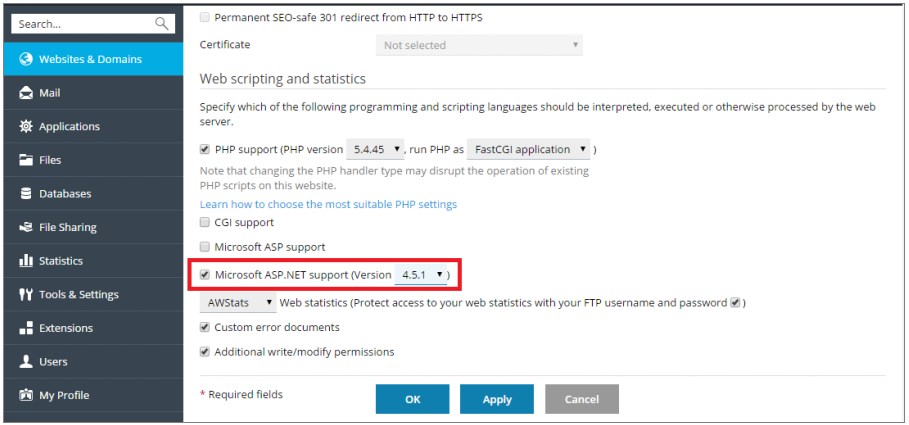Click the Websites & Domains globe icon
The width and height of the screenshot is (909, 425).
pyautogui.click(x=26, y=59)
